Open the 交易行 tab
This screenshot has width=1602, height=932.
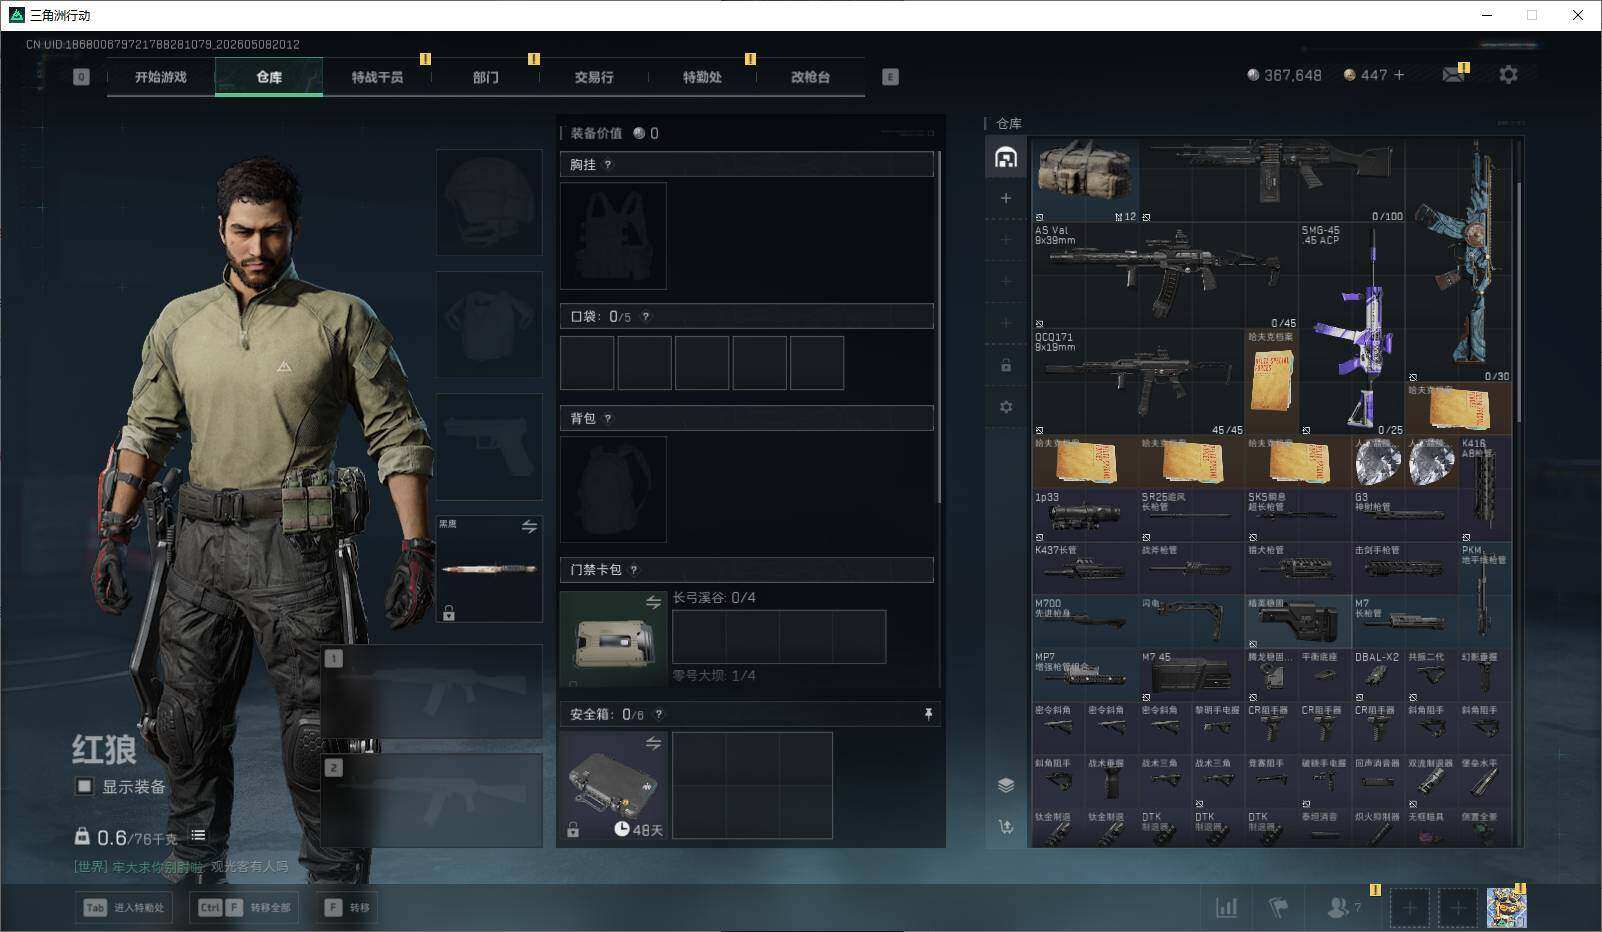(594, 77)
